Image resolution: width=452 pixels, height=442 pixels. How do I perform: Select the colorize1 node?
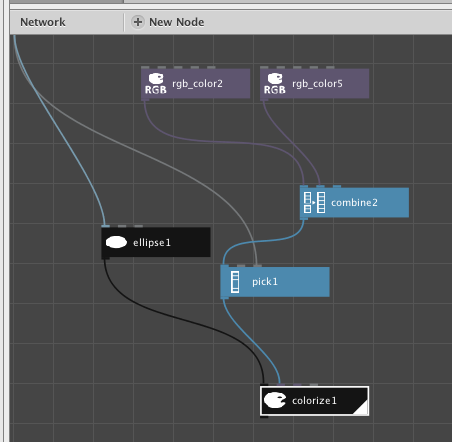point(314,401)
